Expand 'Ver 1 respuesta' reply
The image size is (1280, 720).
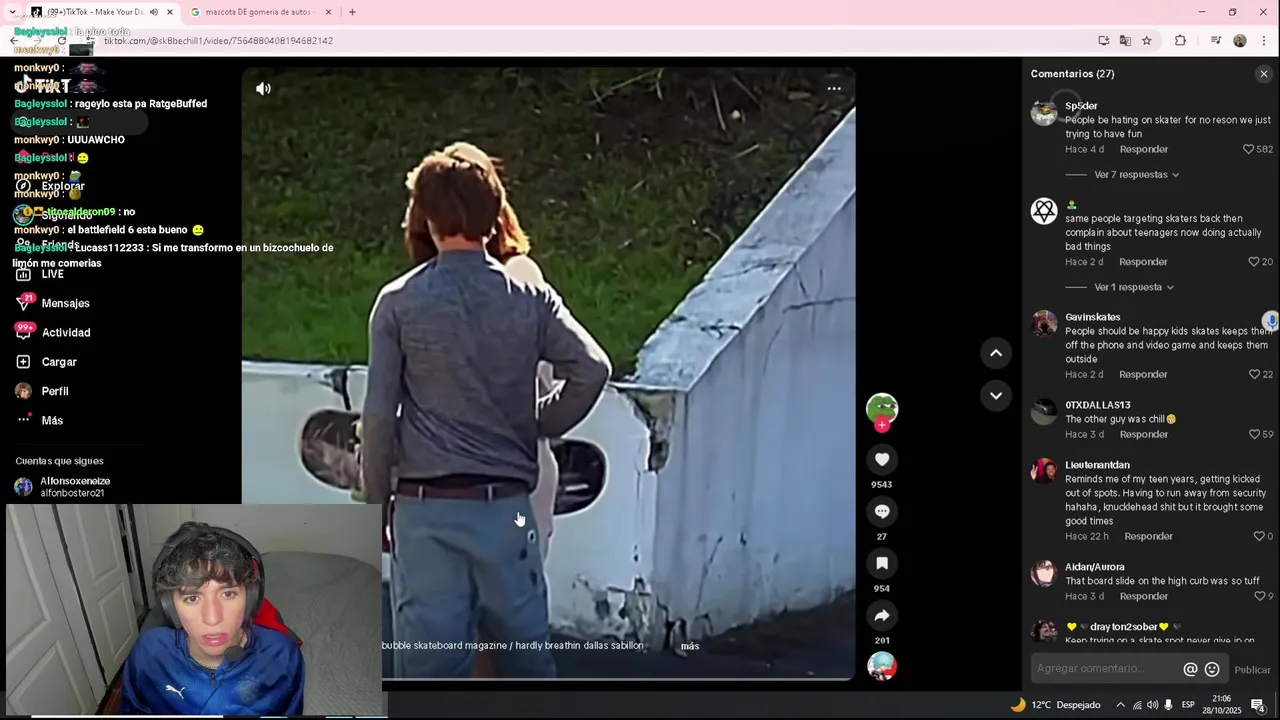point(1134,287)
